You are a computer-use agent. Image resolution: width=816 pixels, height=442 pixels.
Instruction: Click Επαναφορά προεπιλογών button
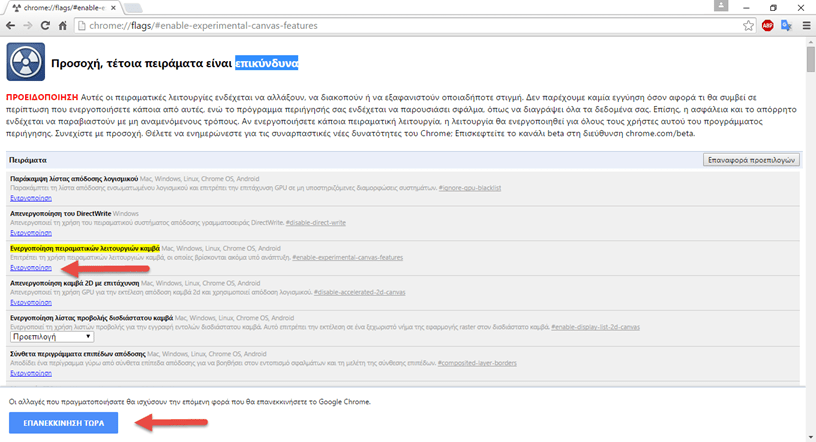[x=751, y=160]
